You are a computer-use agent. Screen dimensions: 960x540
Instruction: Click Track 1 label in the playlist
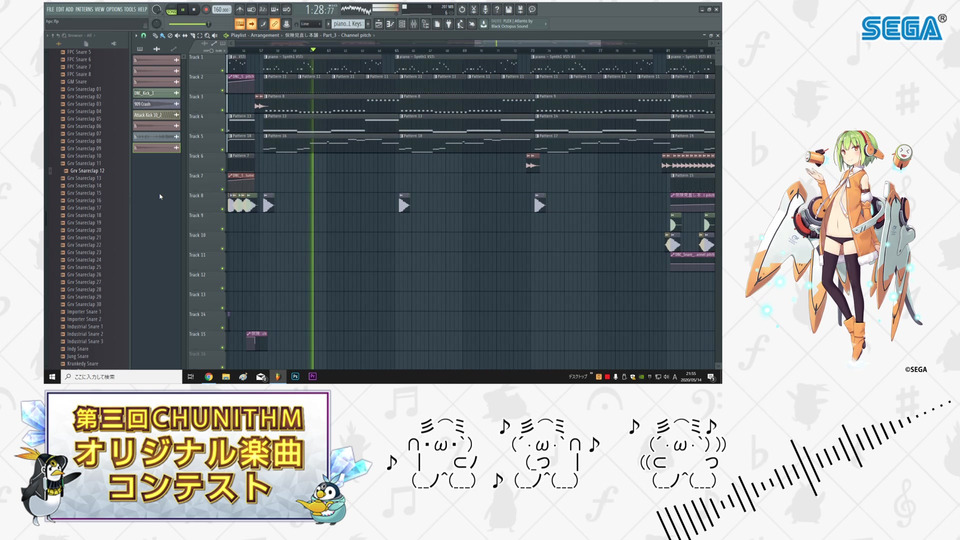coord(196,57)
